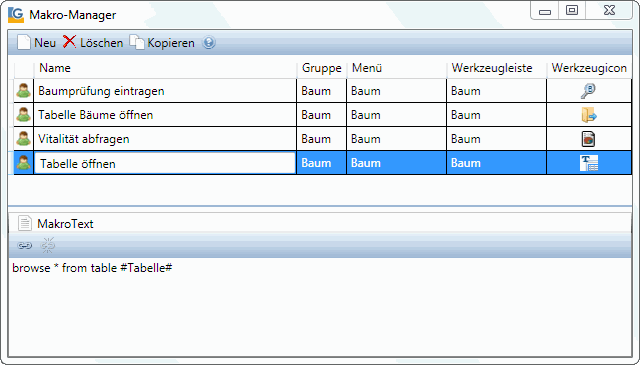The width and height of the screenshot is (640, 365).
Task: Click the document icon for Vitalität abfragen
Action: point(588,139)
